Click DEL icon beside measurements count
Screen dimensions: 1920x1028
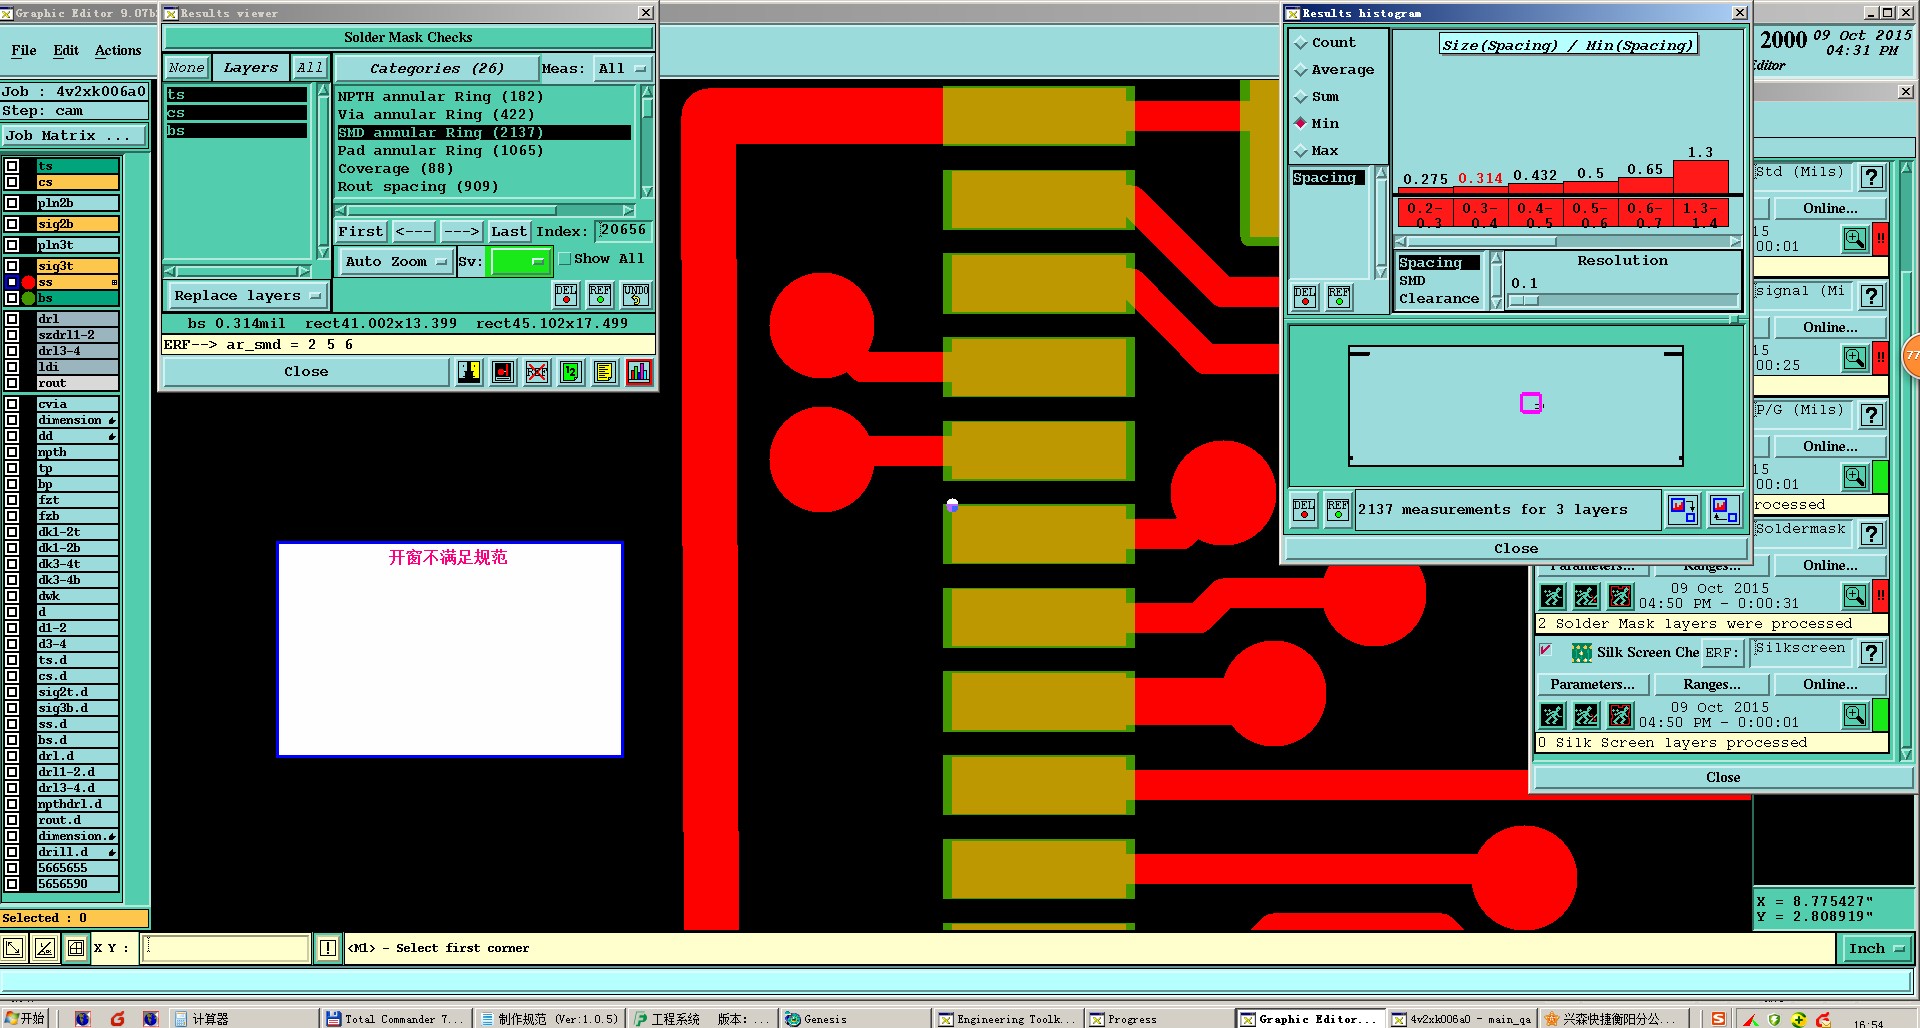click(x=1304, y=510)
